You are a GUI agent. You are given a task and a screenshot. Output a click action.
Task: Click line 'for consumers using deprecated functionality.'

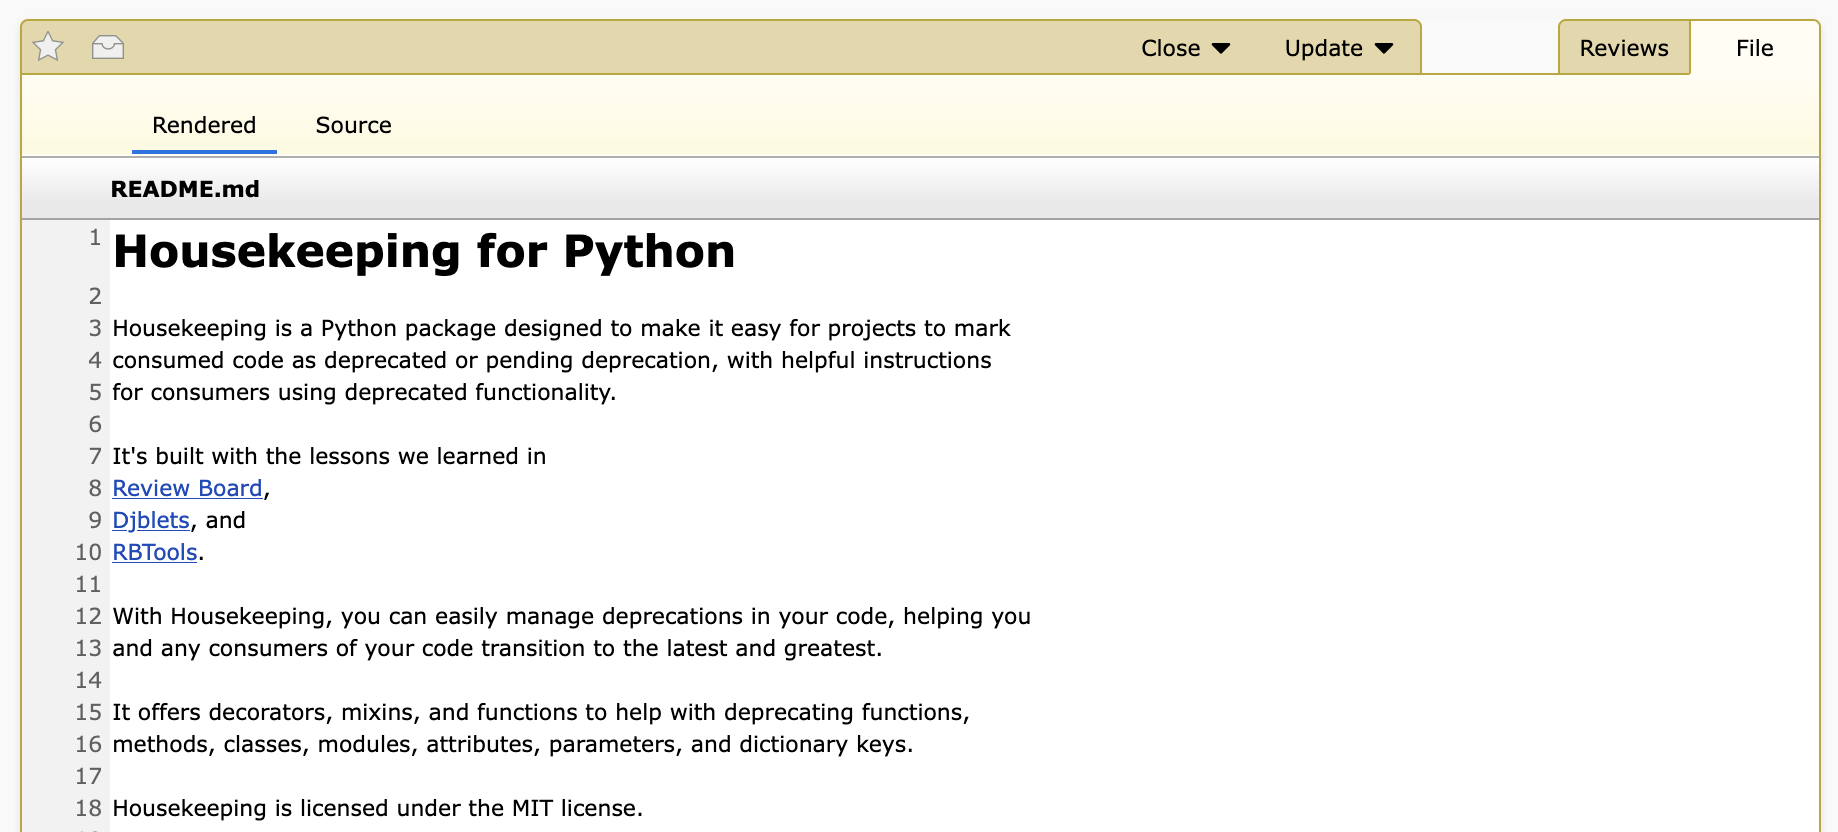364,392
